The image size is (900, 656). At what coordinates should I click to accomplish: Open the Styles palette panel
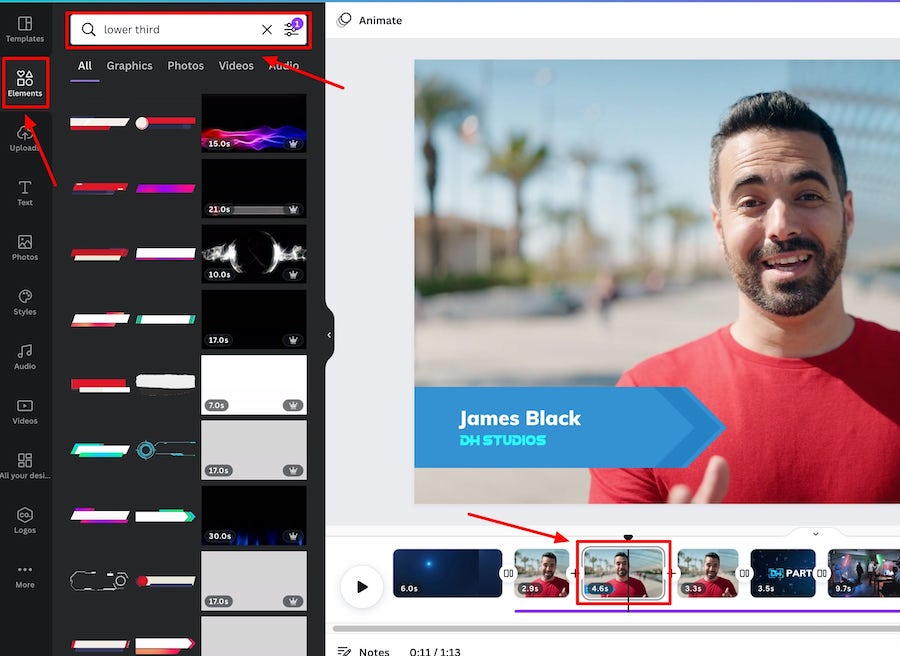(25, 302)
